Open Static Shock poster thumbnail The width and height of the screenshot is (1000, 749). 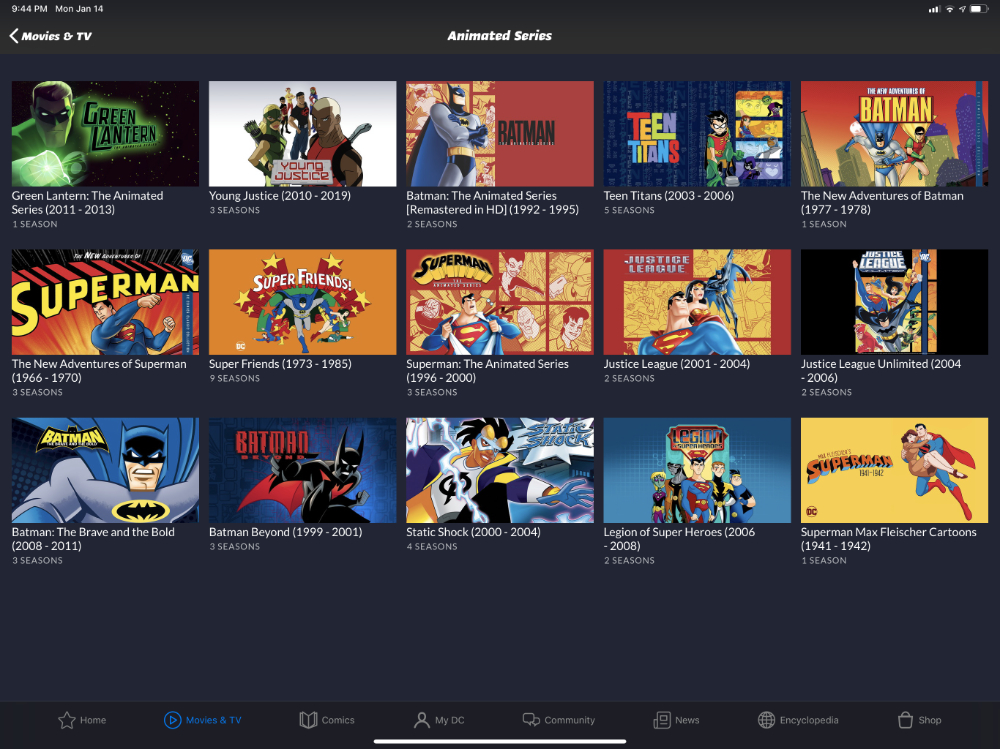click(500, 470)
